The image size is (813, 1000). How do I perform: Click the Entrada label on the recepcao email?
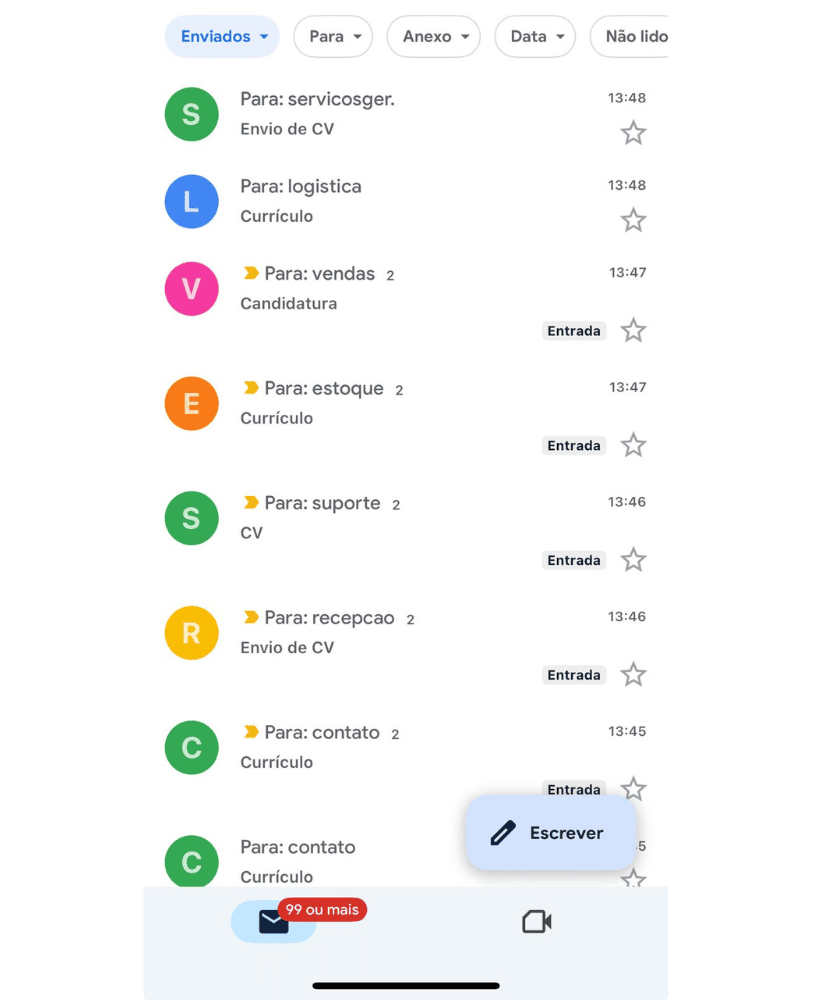pos(573,675)
